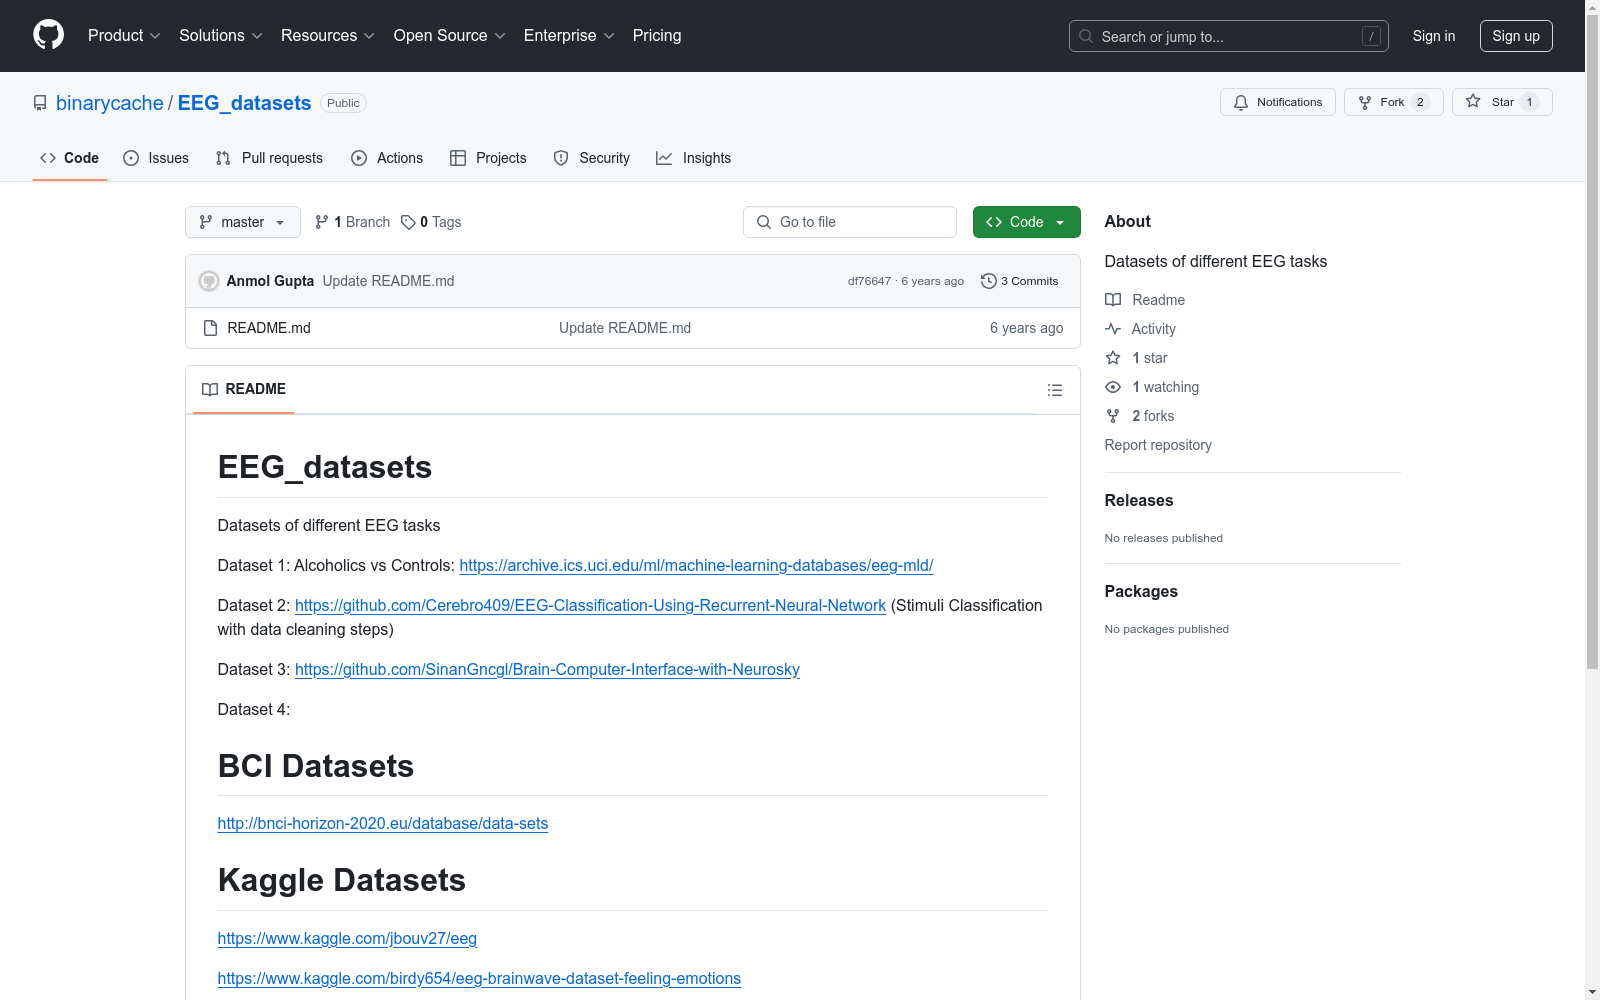Open the Cerebro409 EEG-Classification GitHub link
1600x1000 pixels.
pyautogui.click(x=590, y=605)
